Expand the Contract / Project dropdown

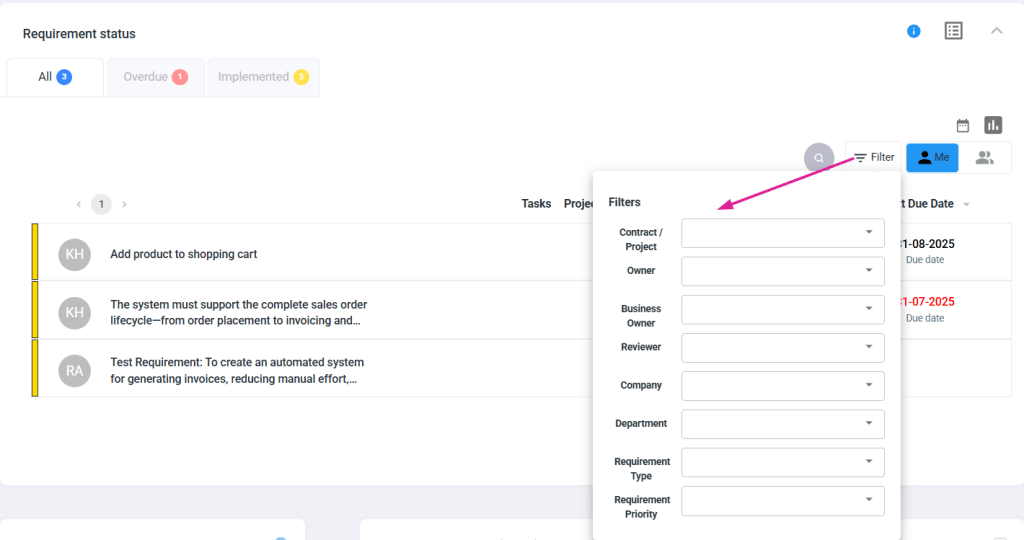tap(782, 233)
